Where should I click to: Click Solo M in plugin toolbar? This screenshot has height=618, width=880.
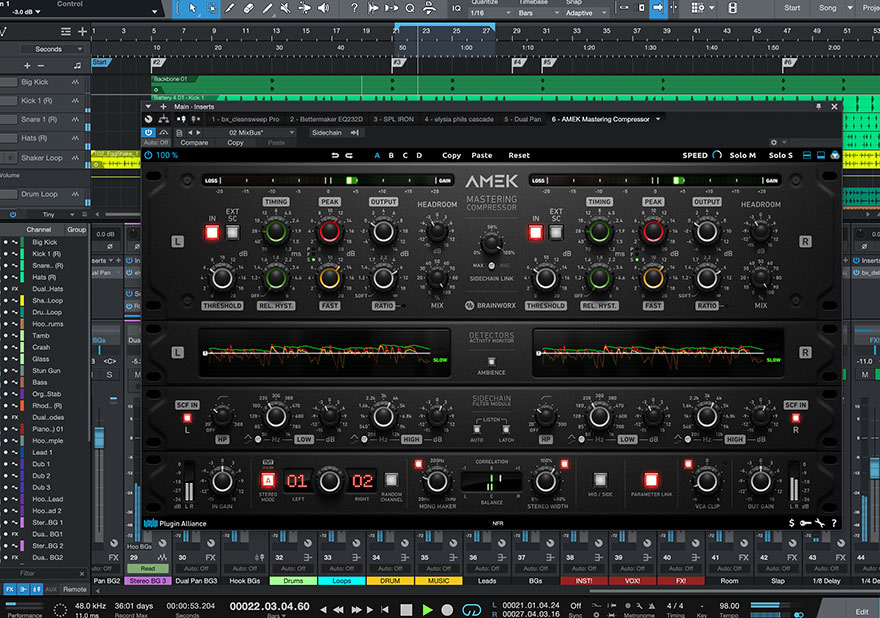[x=742, y=155]
